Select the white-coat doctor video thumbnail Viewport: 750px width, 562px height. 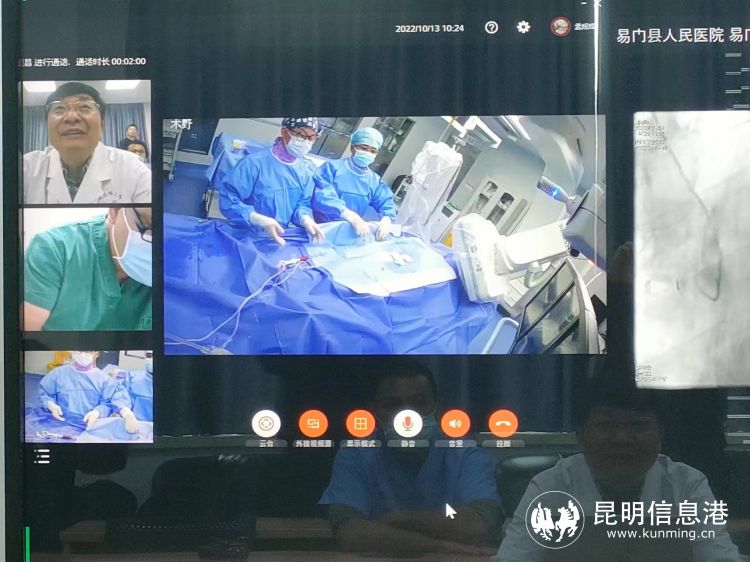coord(87,142)
